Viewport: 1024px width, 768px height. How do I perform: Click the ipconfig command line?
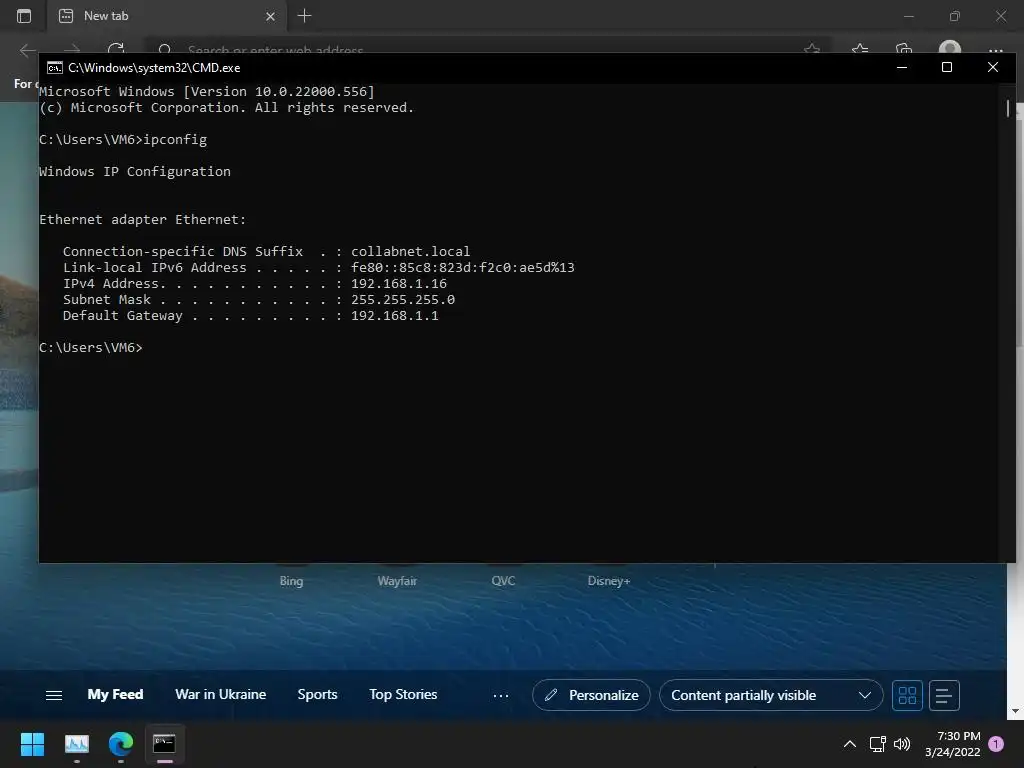pos(123,140)
